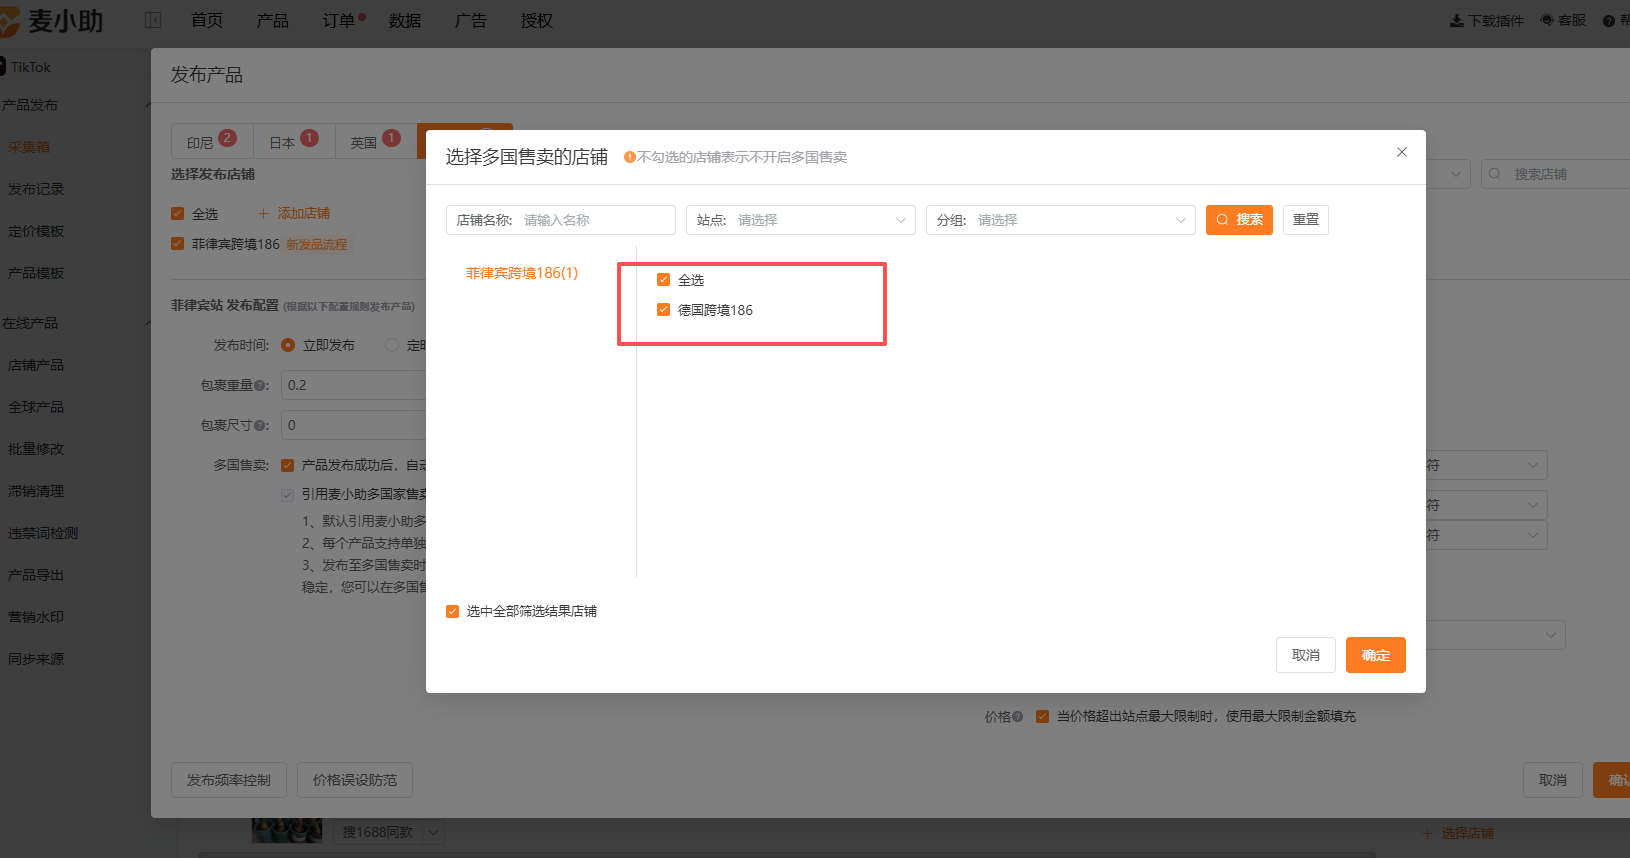Screen dimensions: 1630x858
Task: Click the 确定 confirm button in dialog
Action: click(1375, 655)
